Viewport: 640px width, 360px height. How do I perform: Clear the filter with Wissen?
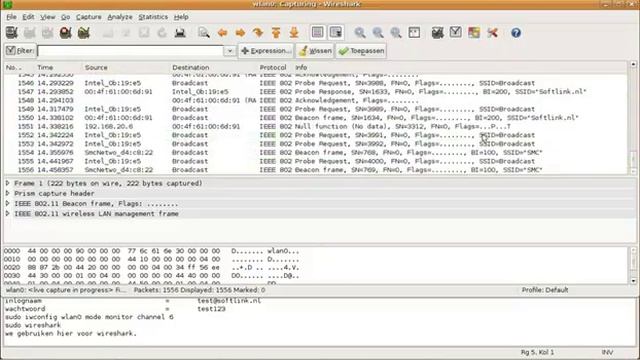pos(315,51)
